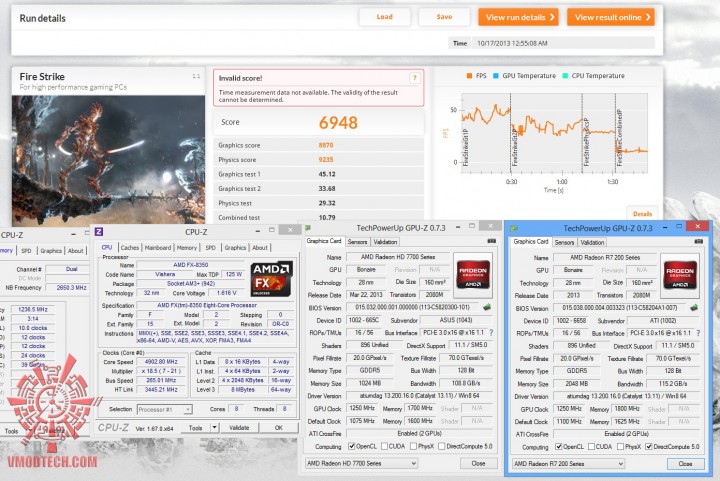Screen dimensions: 720x481
Task: Click the Core Speed value 4902.80 MHz in CPU-Z
Action: tap(161, 362)
